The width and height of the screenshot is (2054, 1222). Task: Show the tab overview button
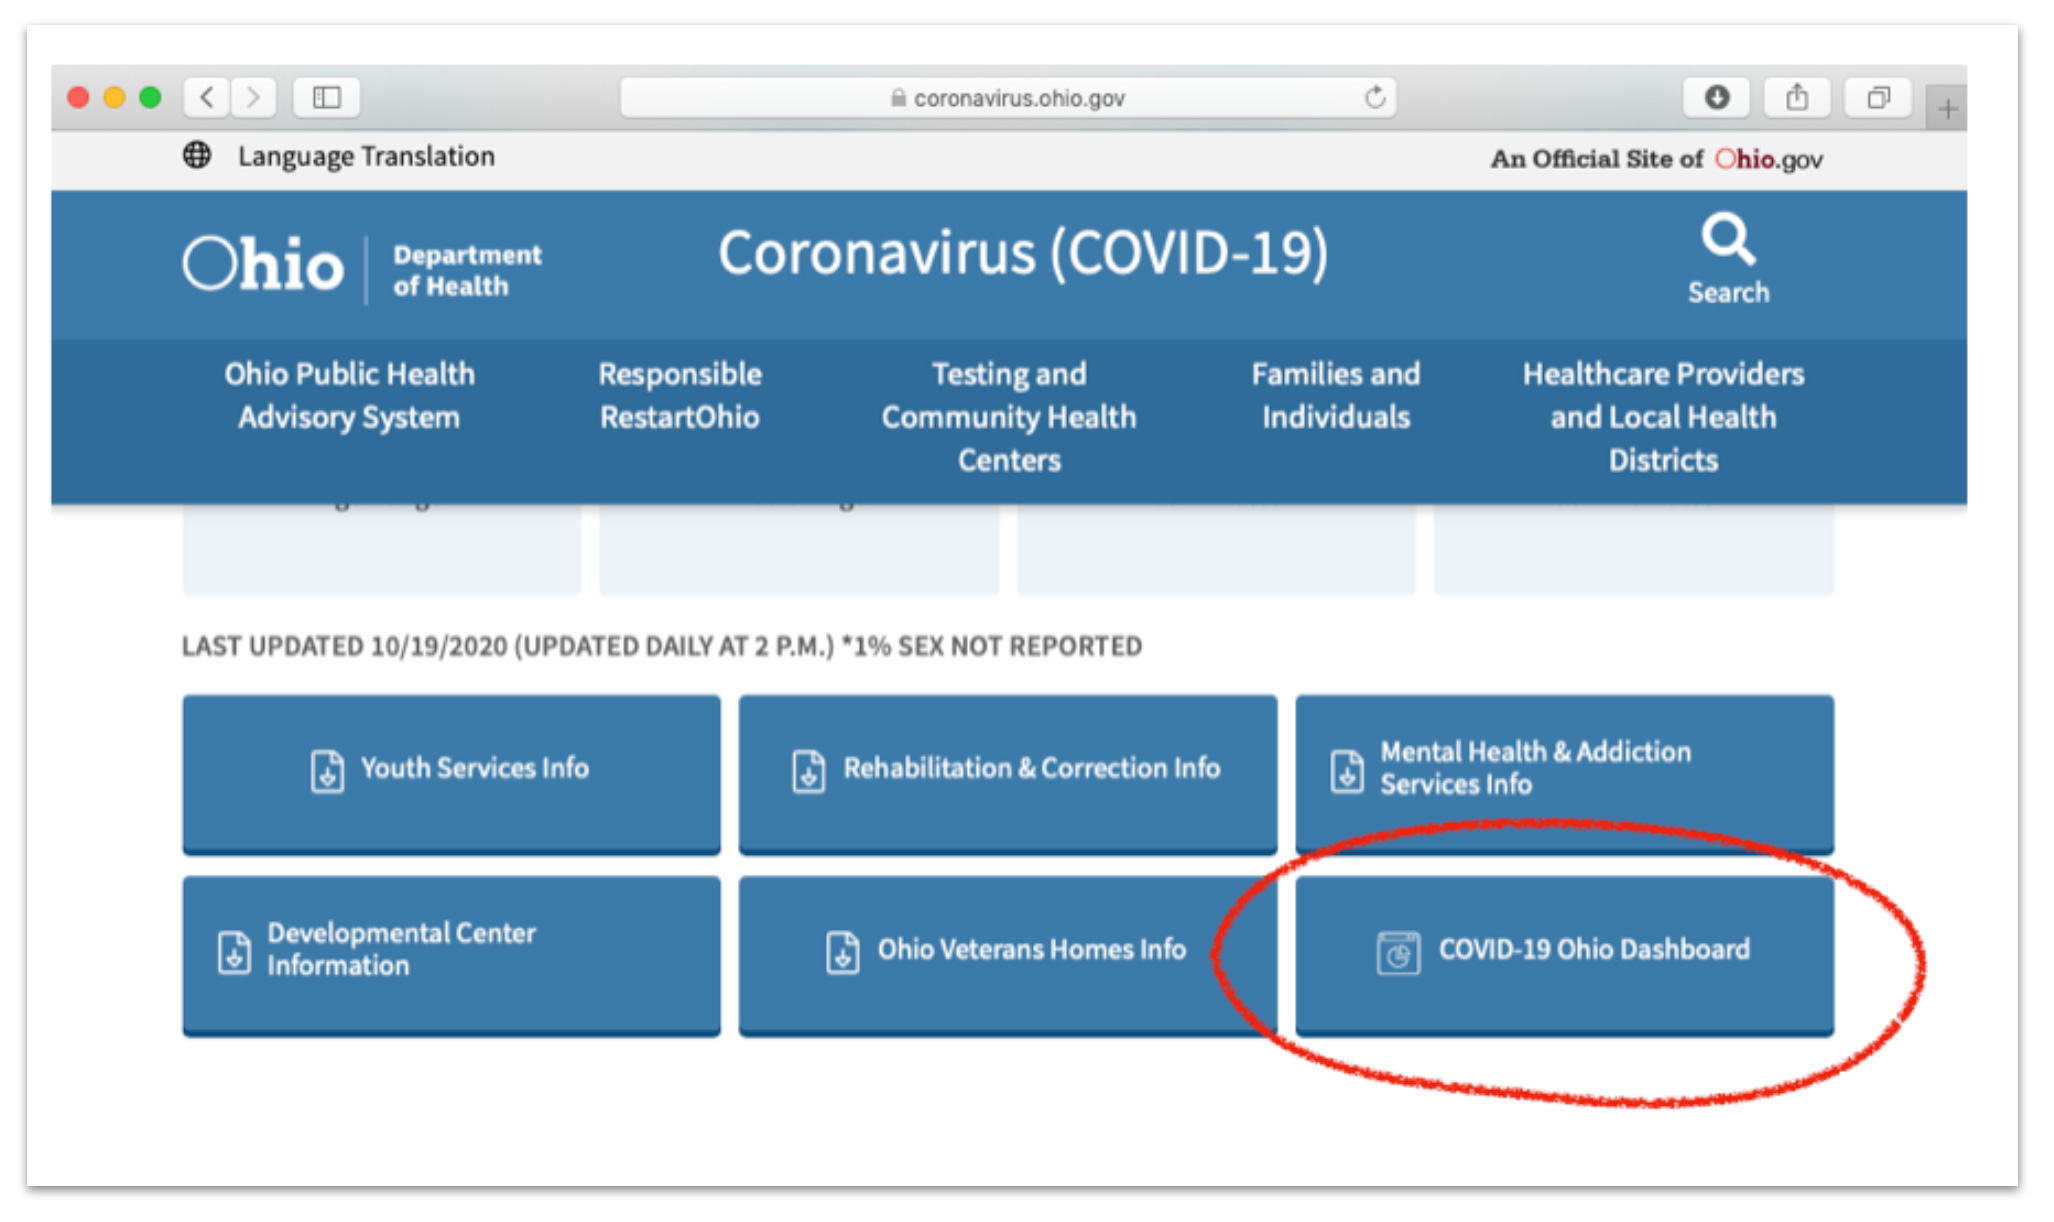point(1878,97)
